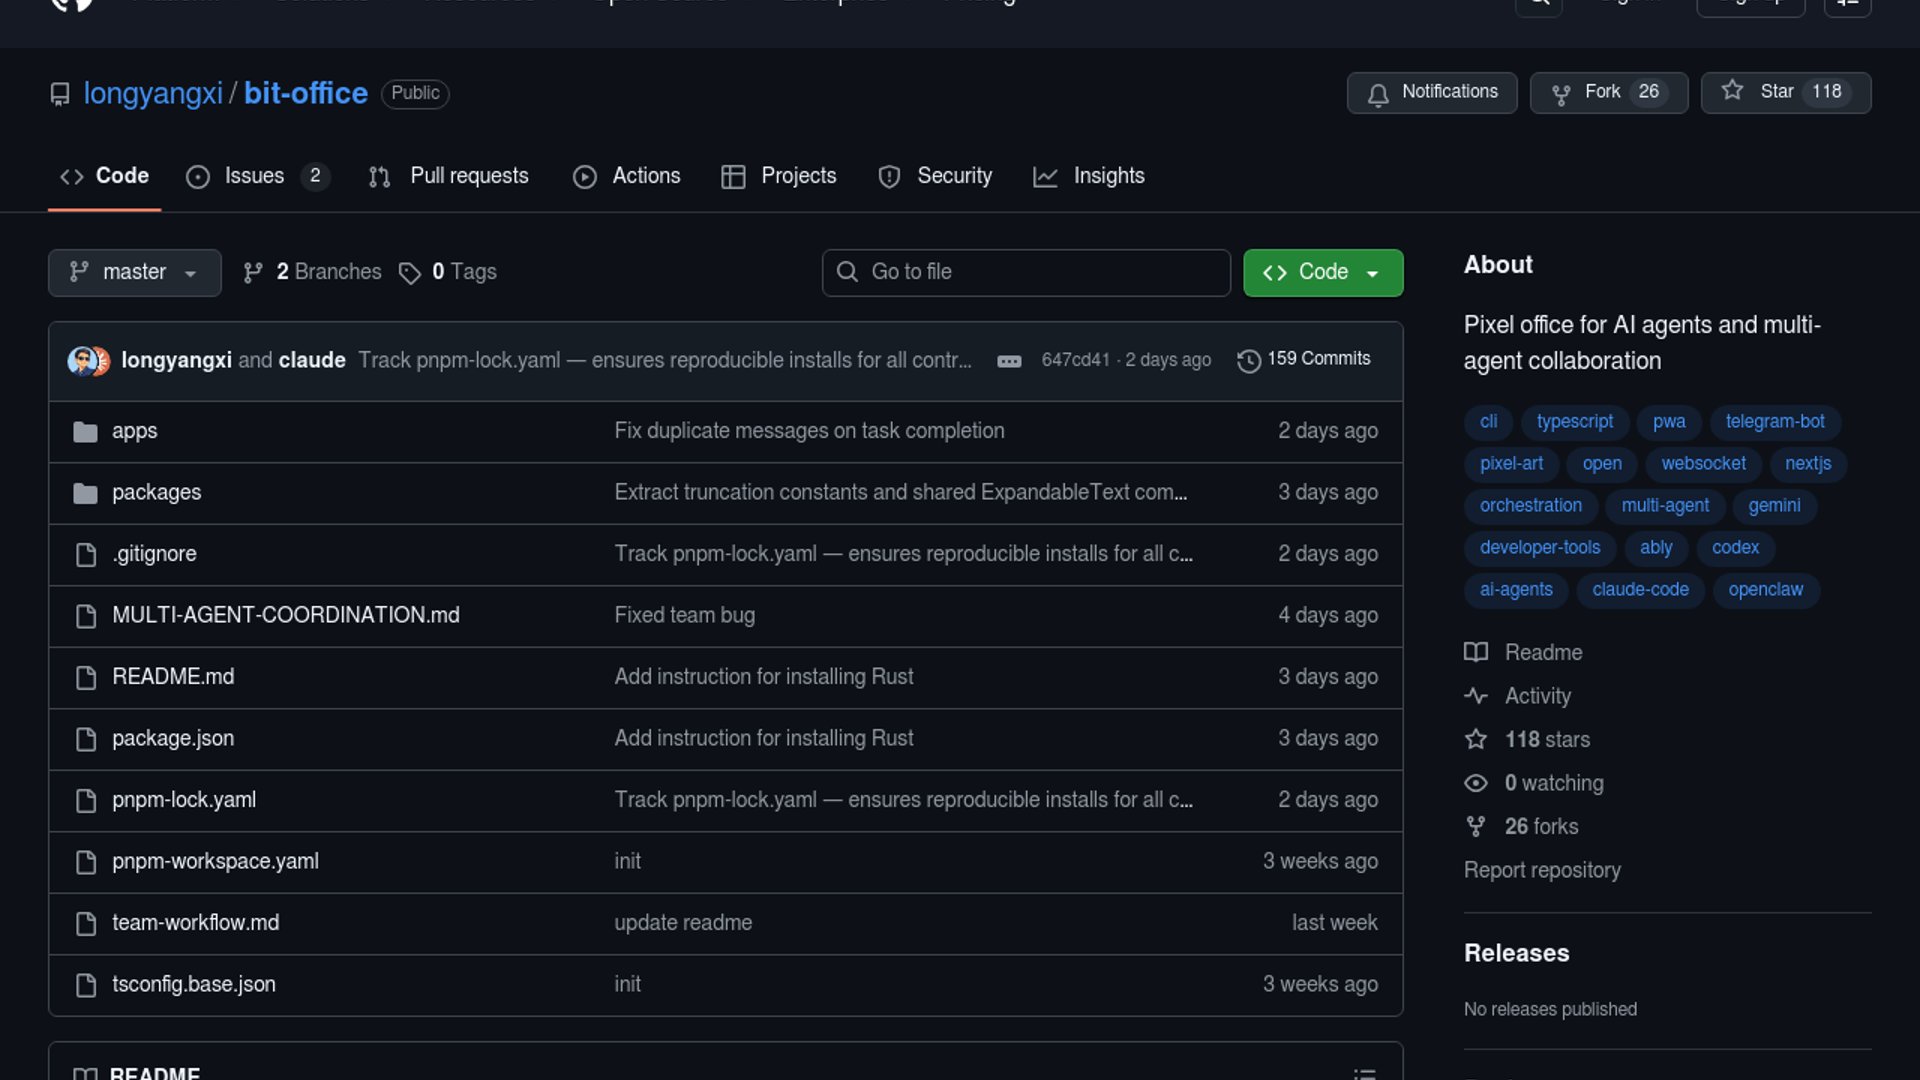Screen dimensions: 1920x1080
Task: Click the Notifications bell button
Action: [x=1431, y=92]
